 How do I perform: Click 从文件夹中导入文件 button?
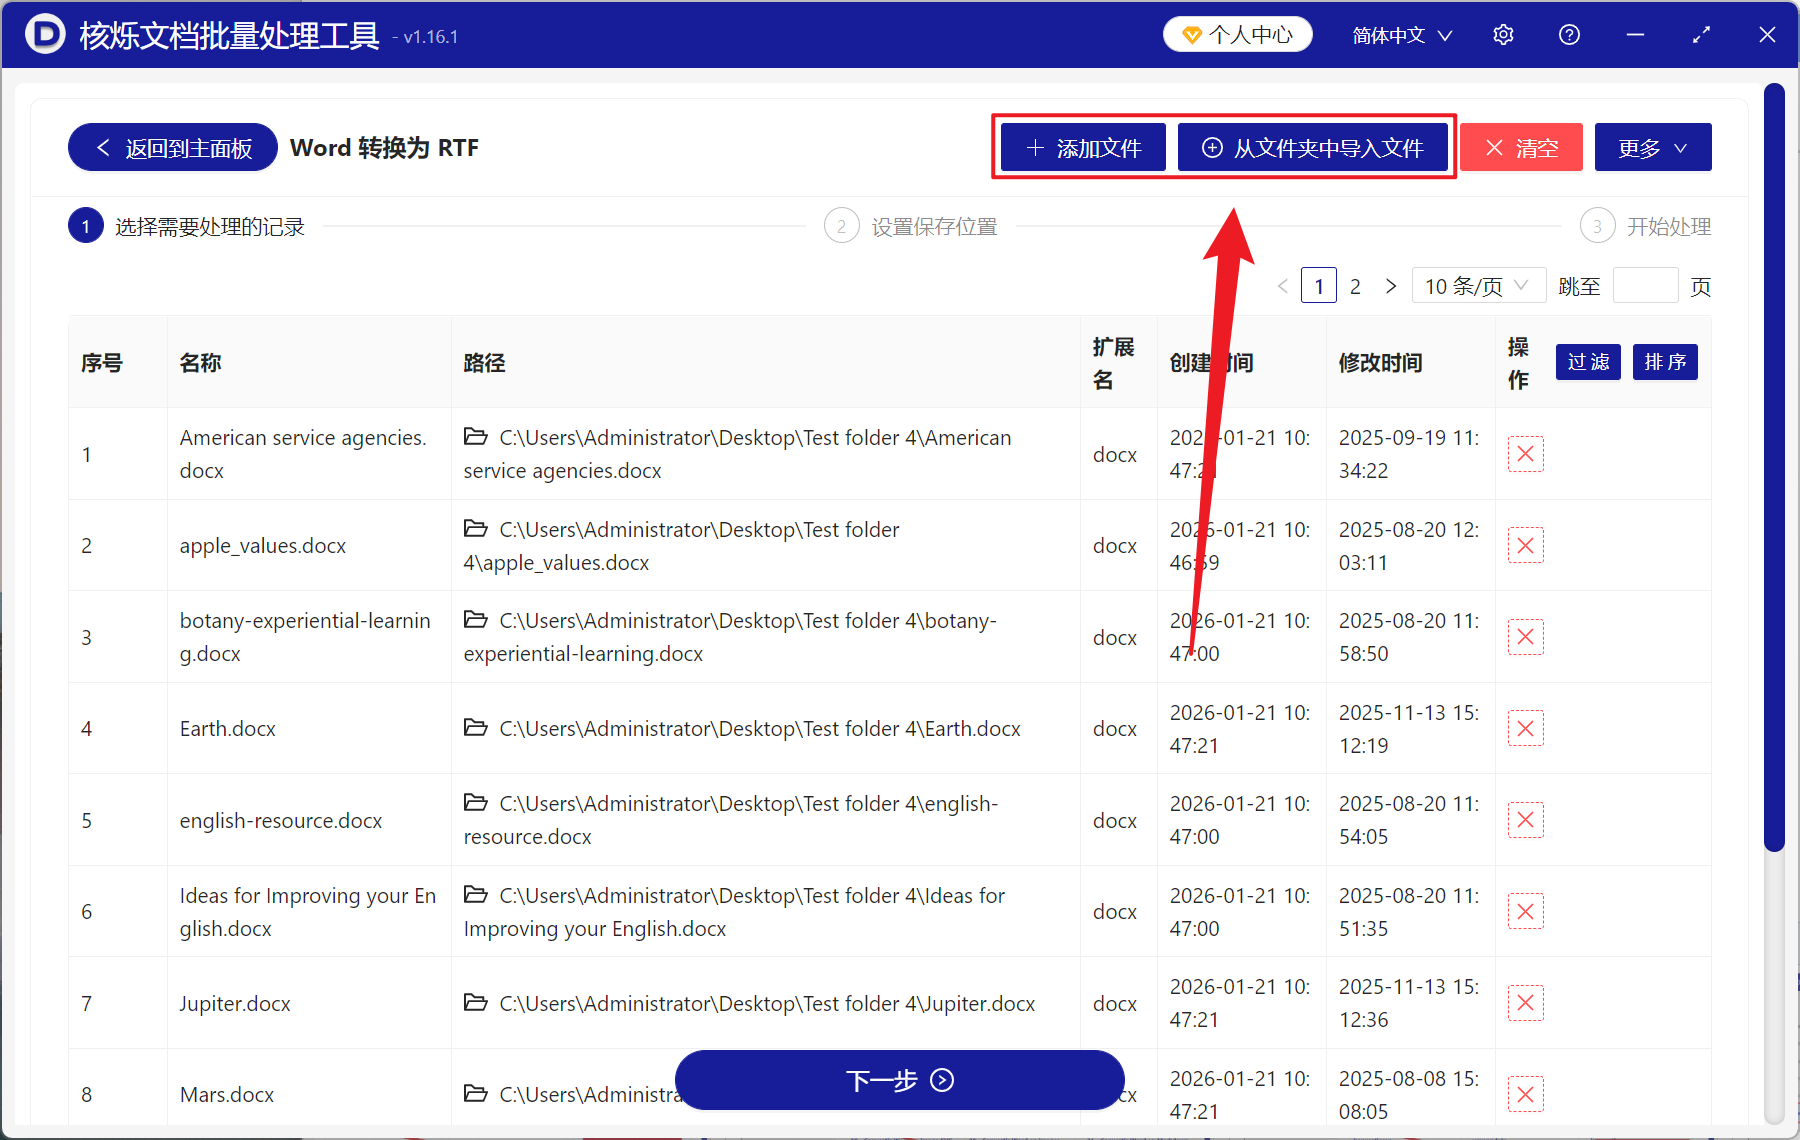[x=1313, y=147]
